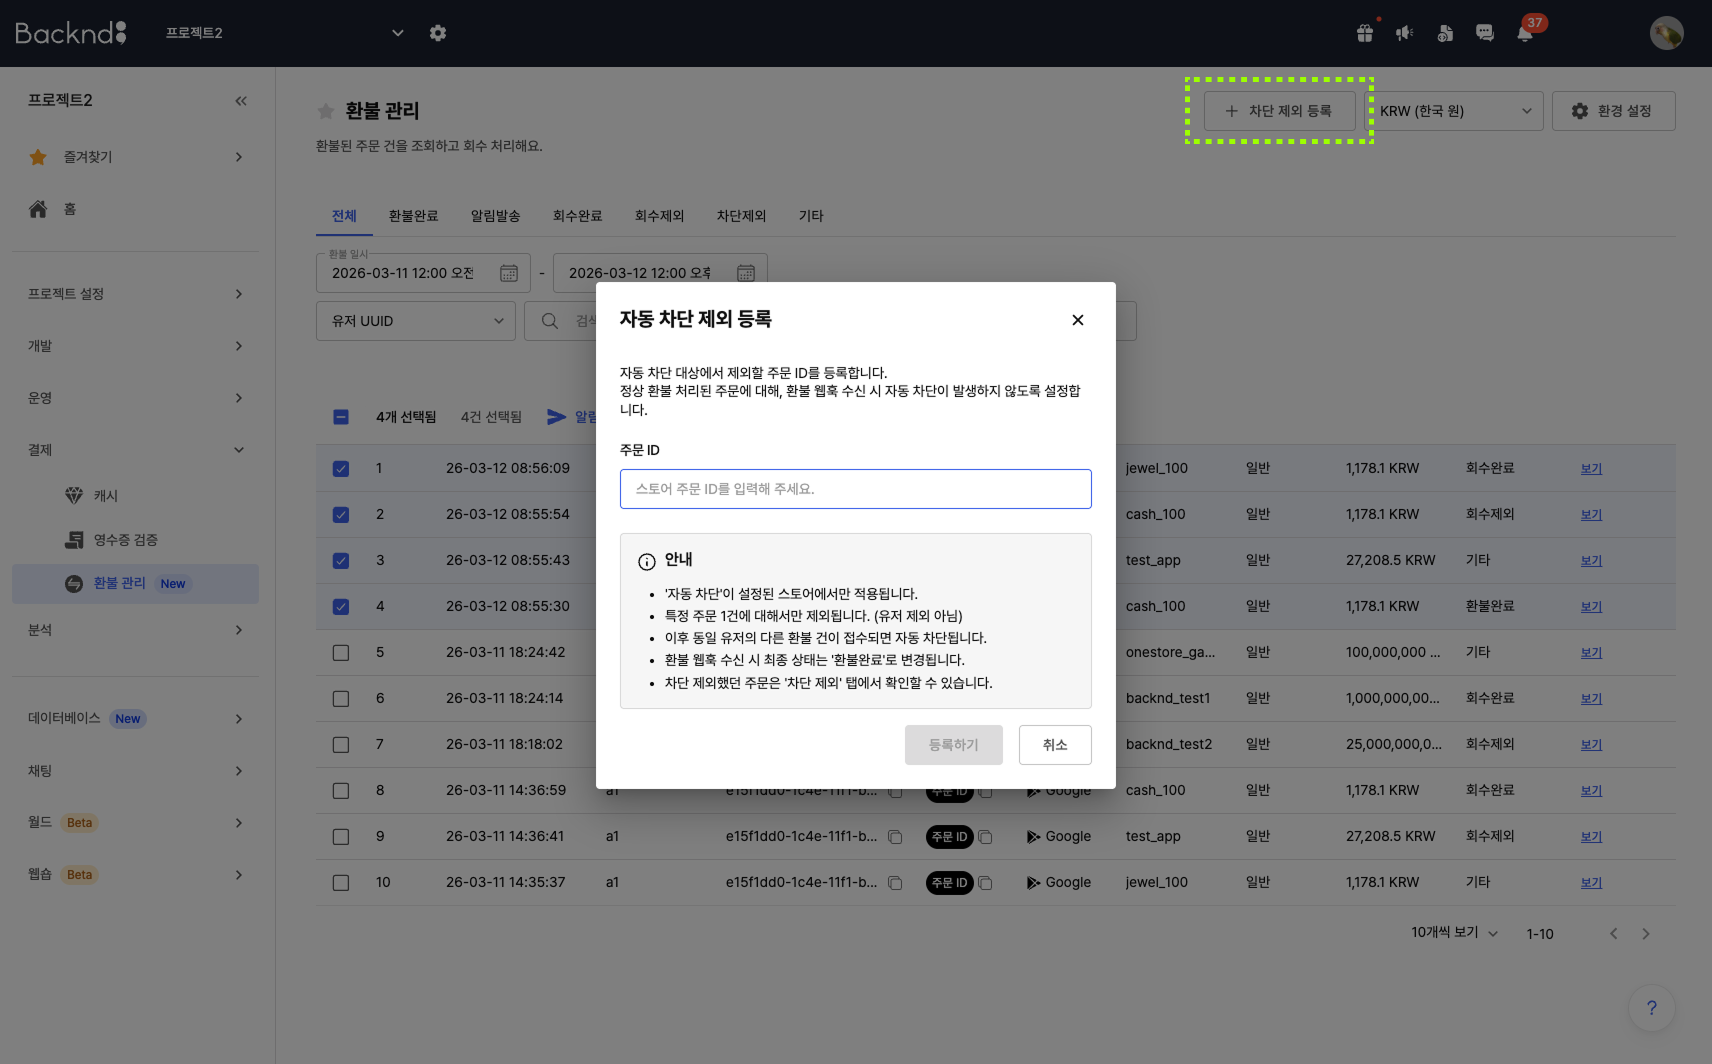1712x1064 pixels.
Task: Open 보기 link on the backnd_test2 row
Action: point(1590,744)
